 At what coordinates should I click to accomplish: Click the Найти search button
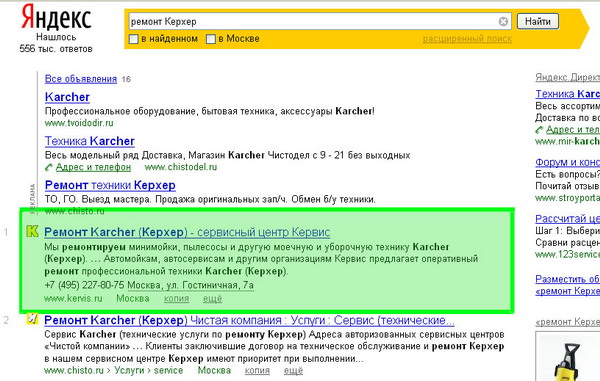[538, 21]
